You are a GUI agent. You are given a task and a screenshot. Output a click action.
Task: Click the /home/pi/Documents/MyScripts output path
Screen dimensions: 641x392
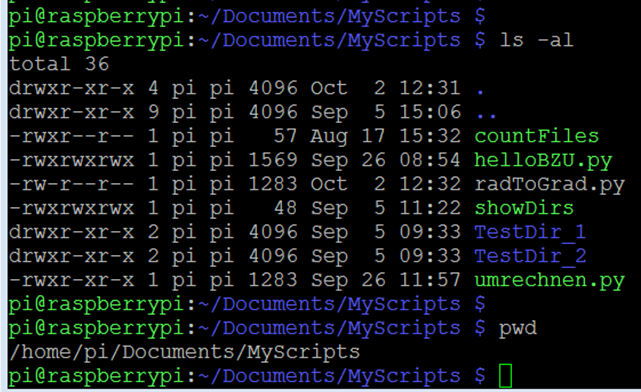tap(184, 352)
